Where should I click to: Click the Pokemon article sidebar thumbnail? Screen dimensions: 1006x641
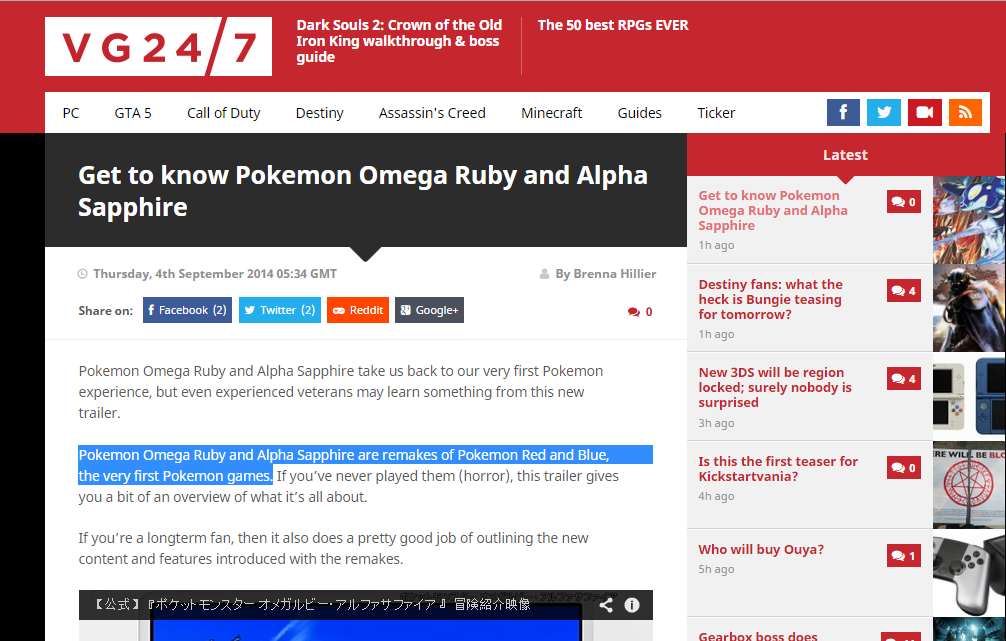969,219
